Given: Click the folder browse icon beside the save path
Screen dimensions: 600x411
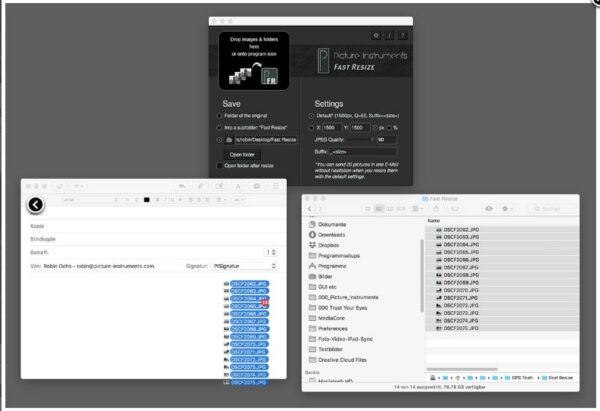Looking at the screenshot, I should coord(229,140).
